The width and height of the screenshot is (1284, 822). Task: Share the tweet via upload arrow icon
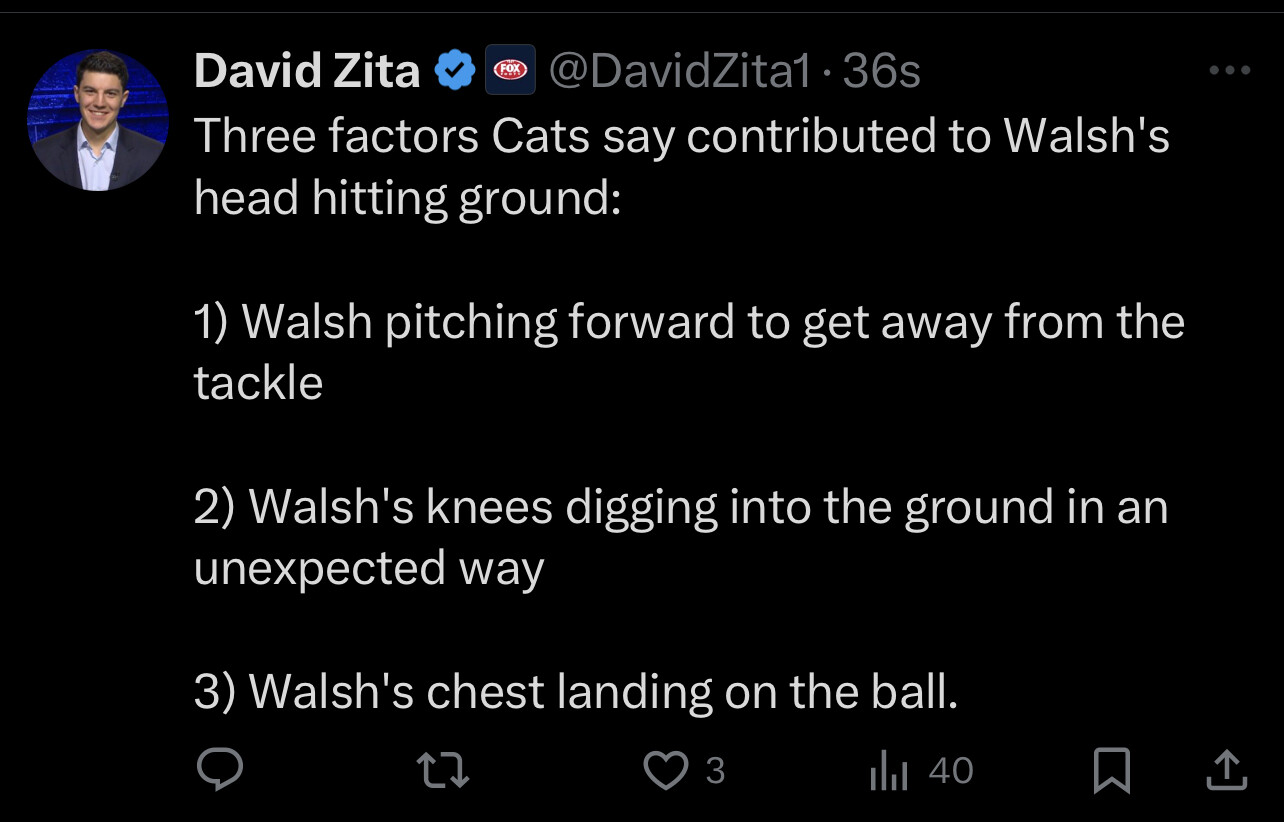point(1227,770)
